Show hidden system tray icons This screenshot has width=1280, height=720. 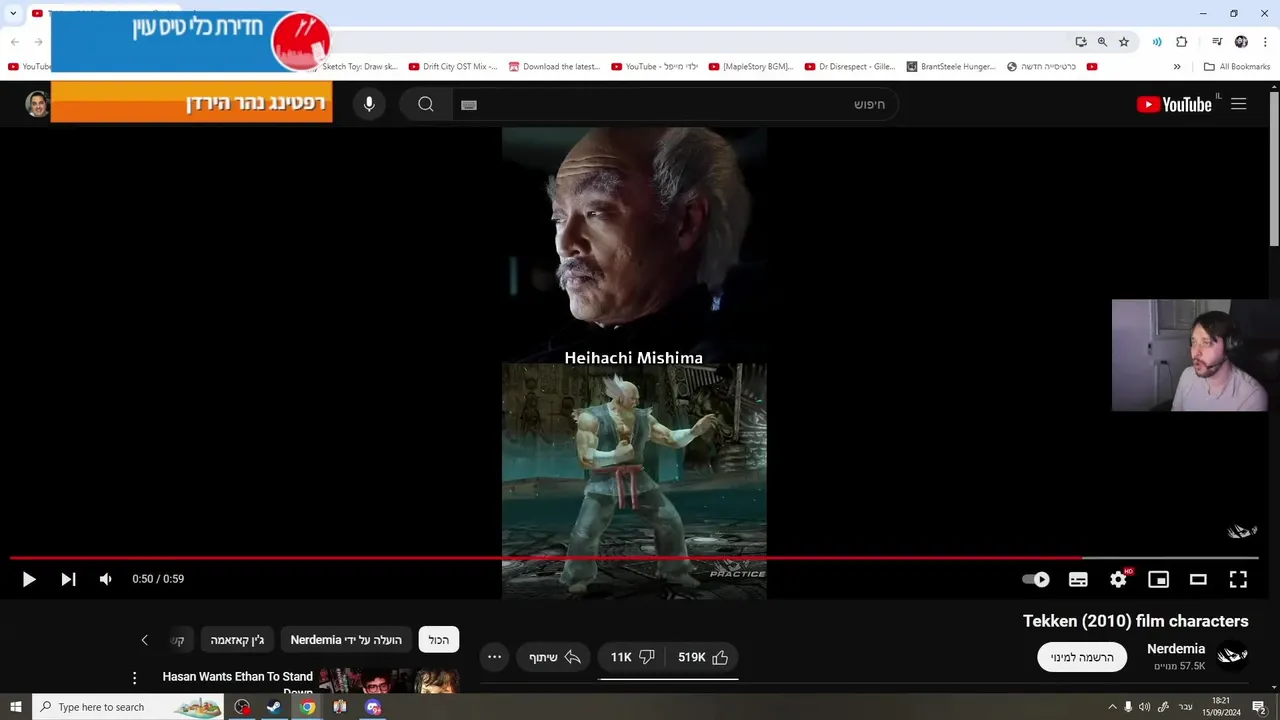(x=1112, y=707)
